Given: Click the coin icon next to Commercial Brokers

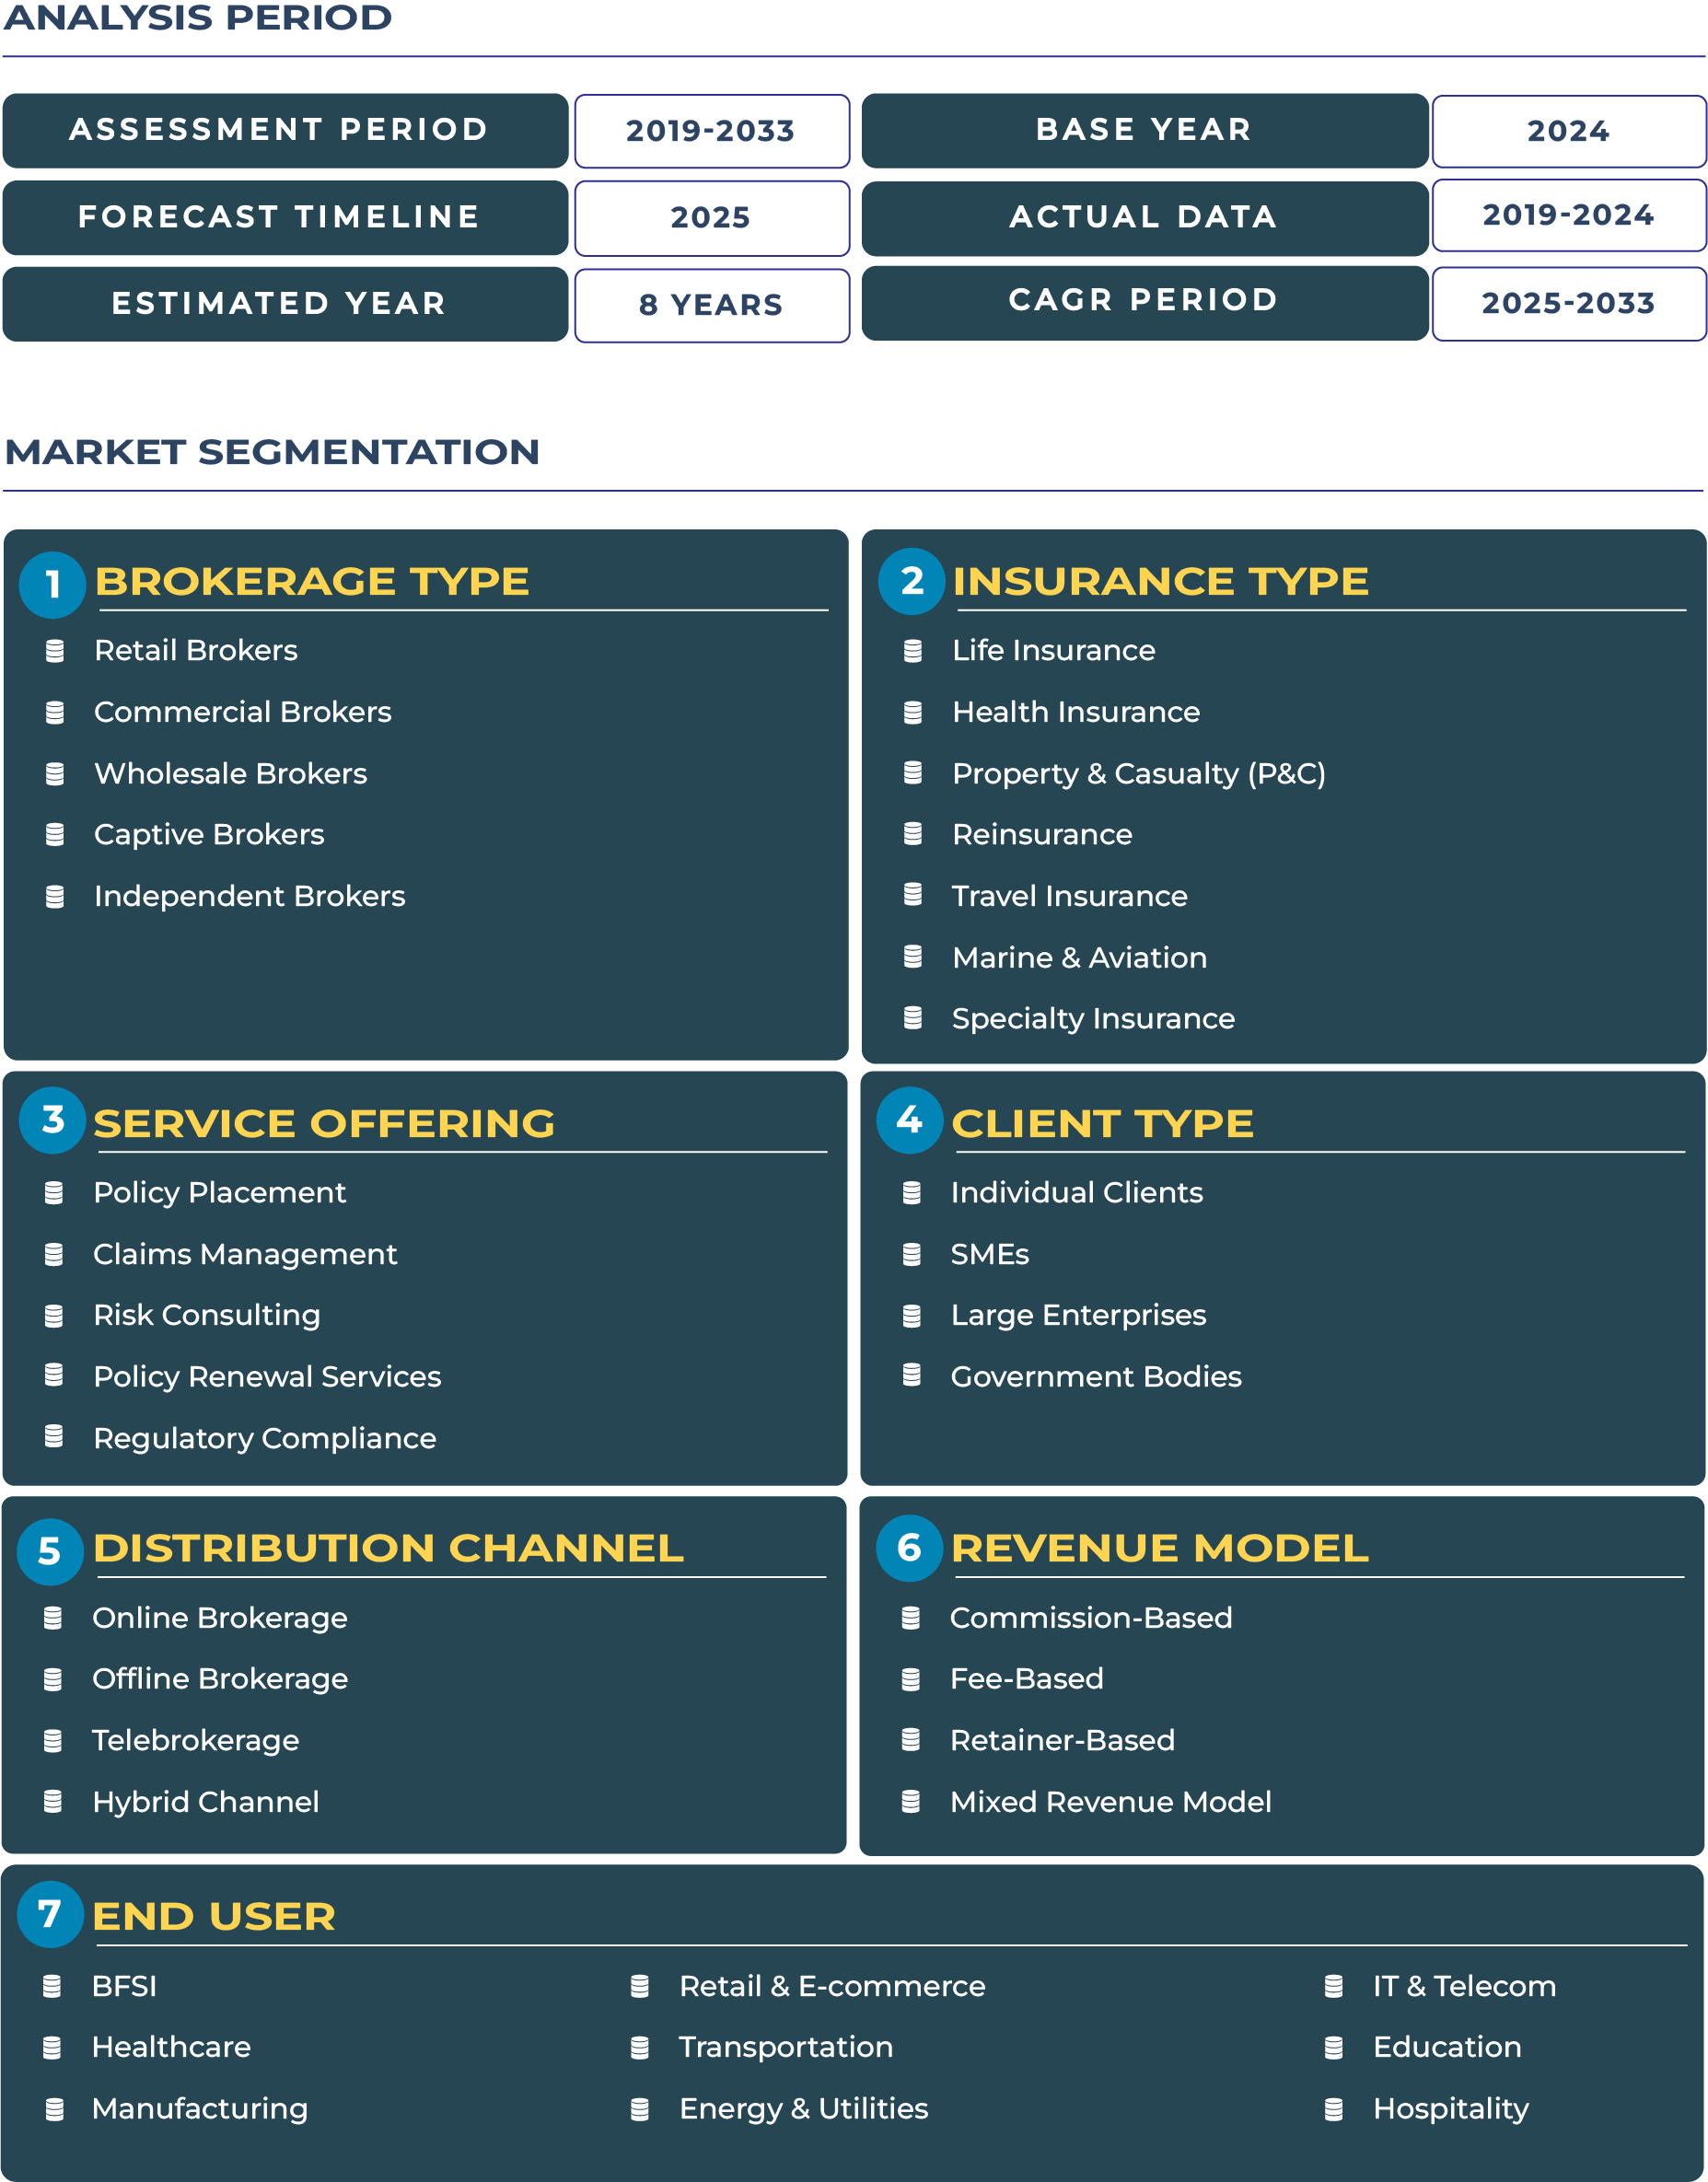Looking at the screenshot, I should (55, 712).
